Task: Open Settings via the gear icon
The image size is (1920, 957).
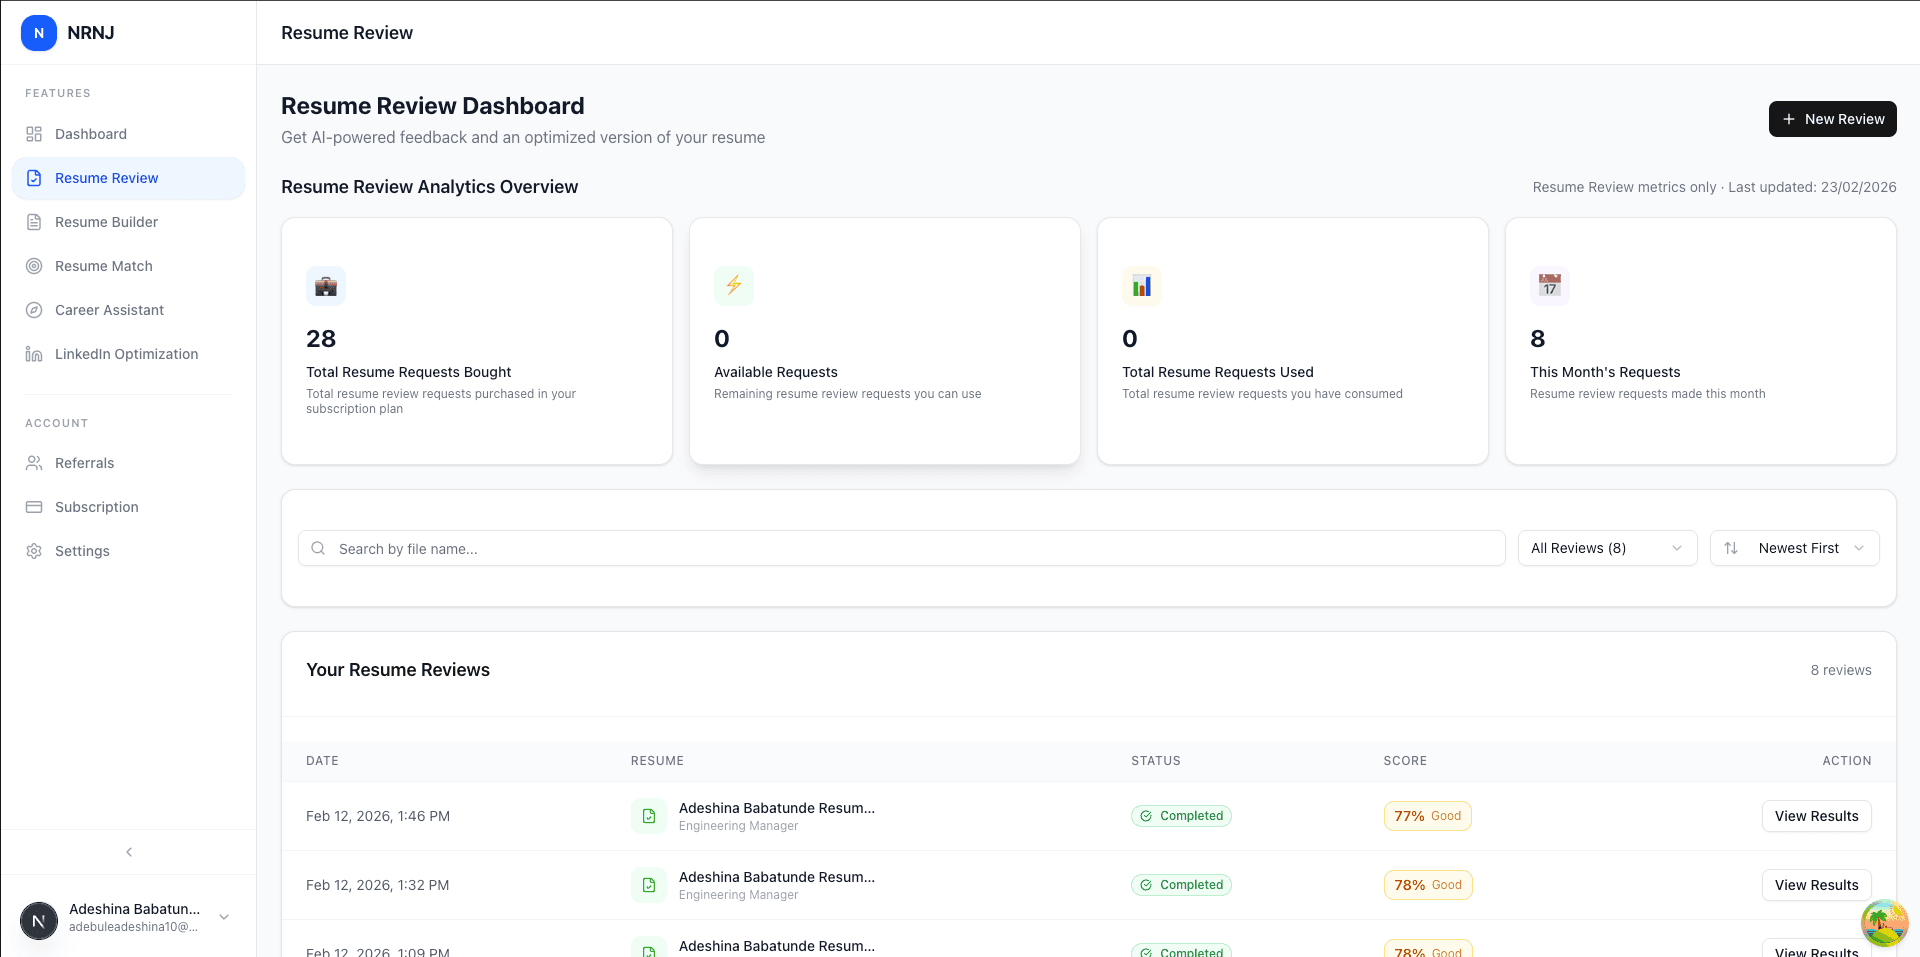Action: (x=34, y=551)
